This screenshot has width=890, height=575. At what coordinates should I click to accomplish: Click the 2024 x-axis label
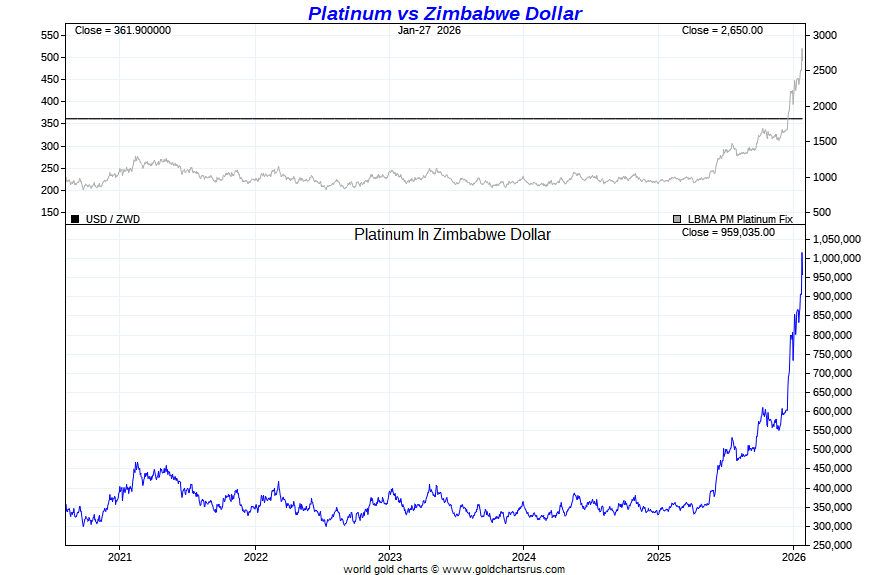point(524,557)
